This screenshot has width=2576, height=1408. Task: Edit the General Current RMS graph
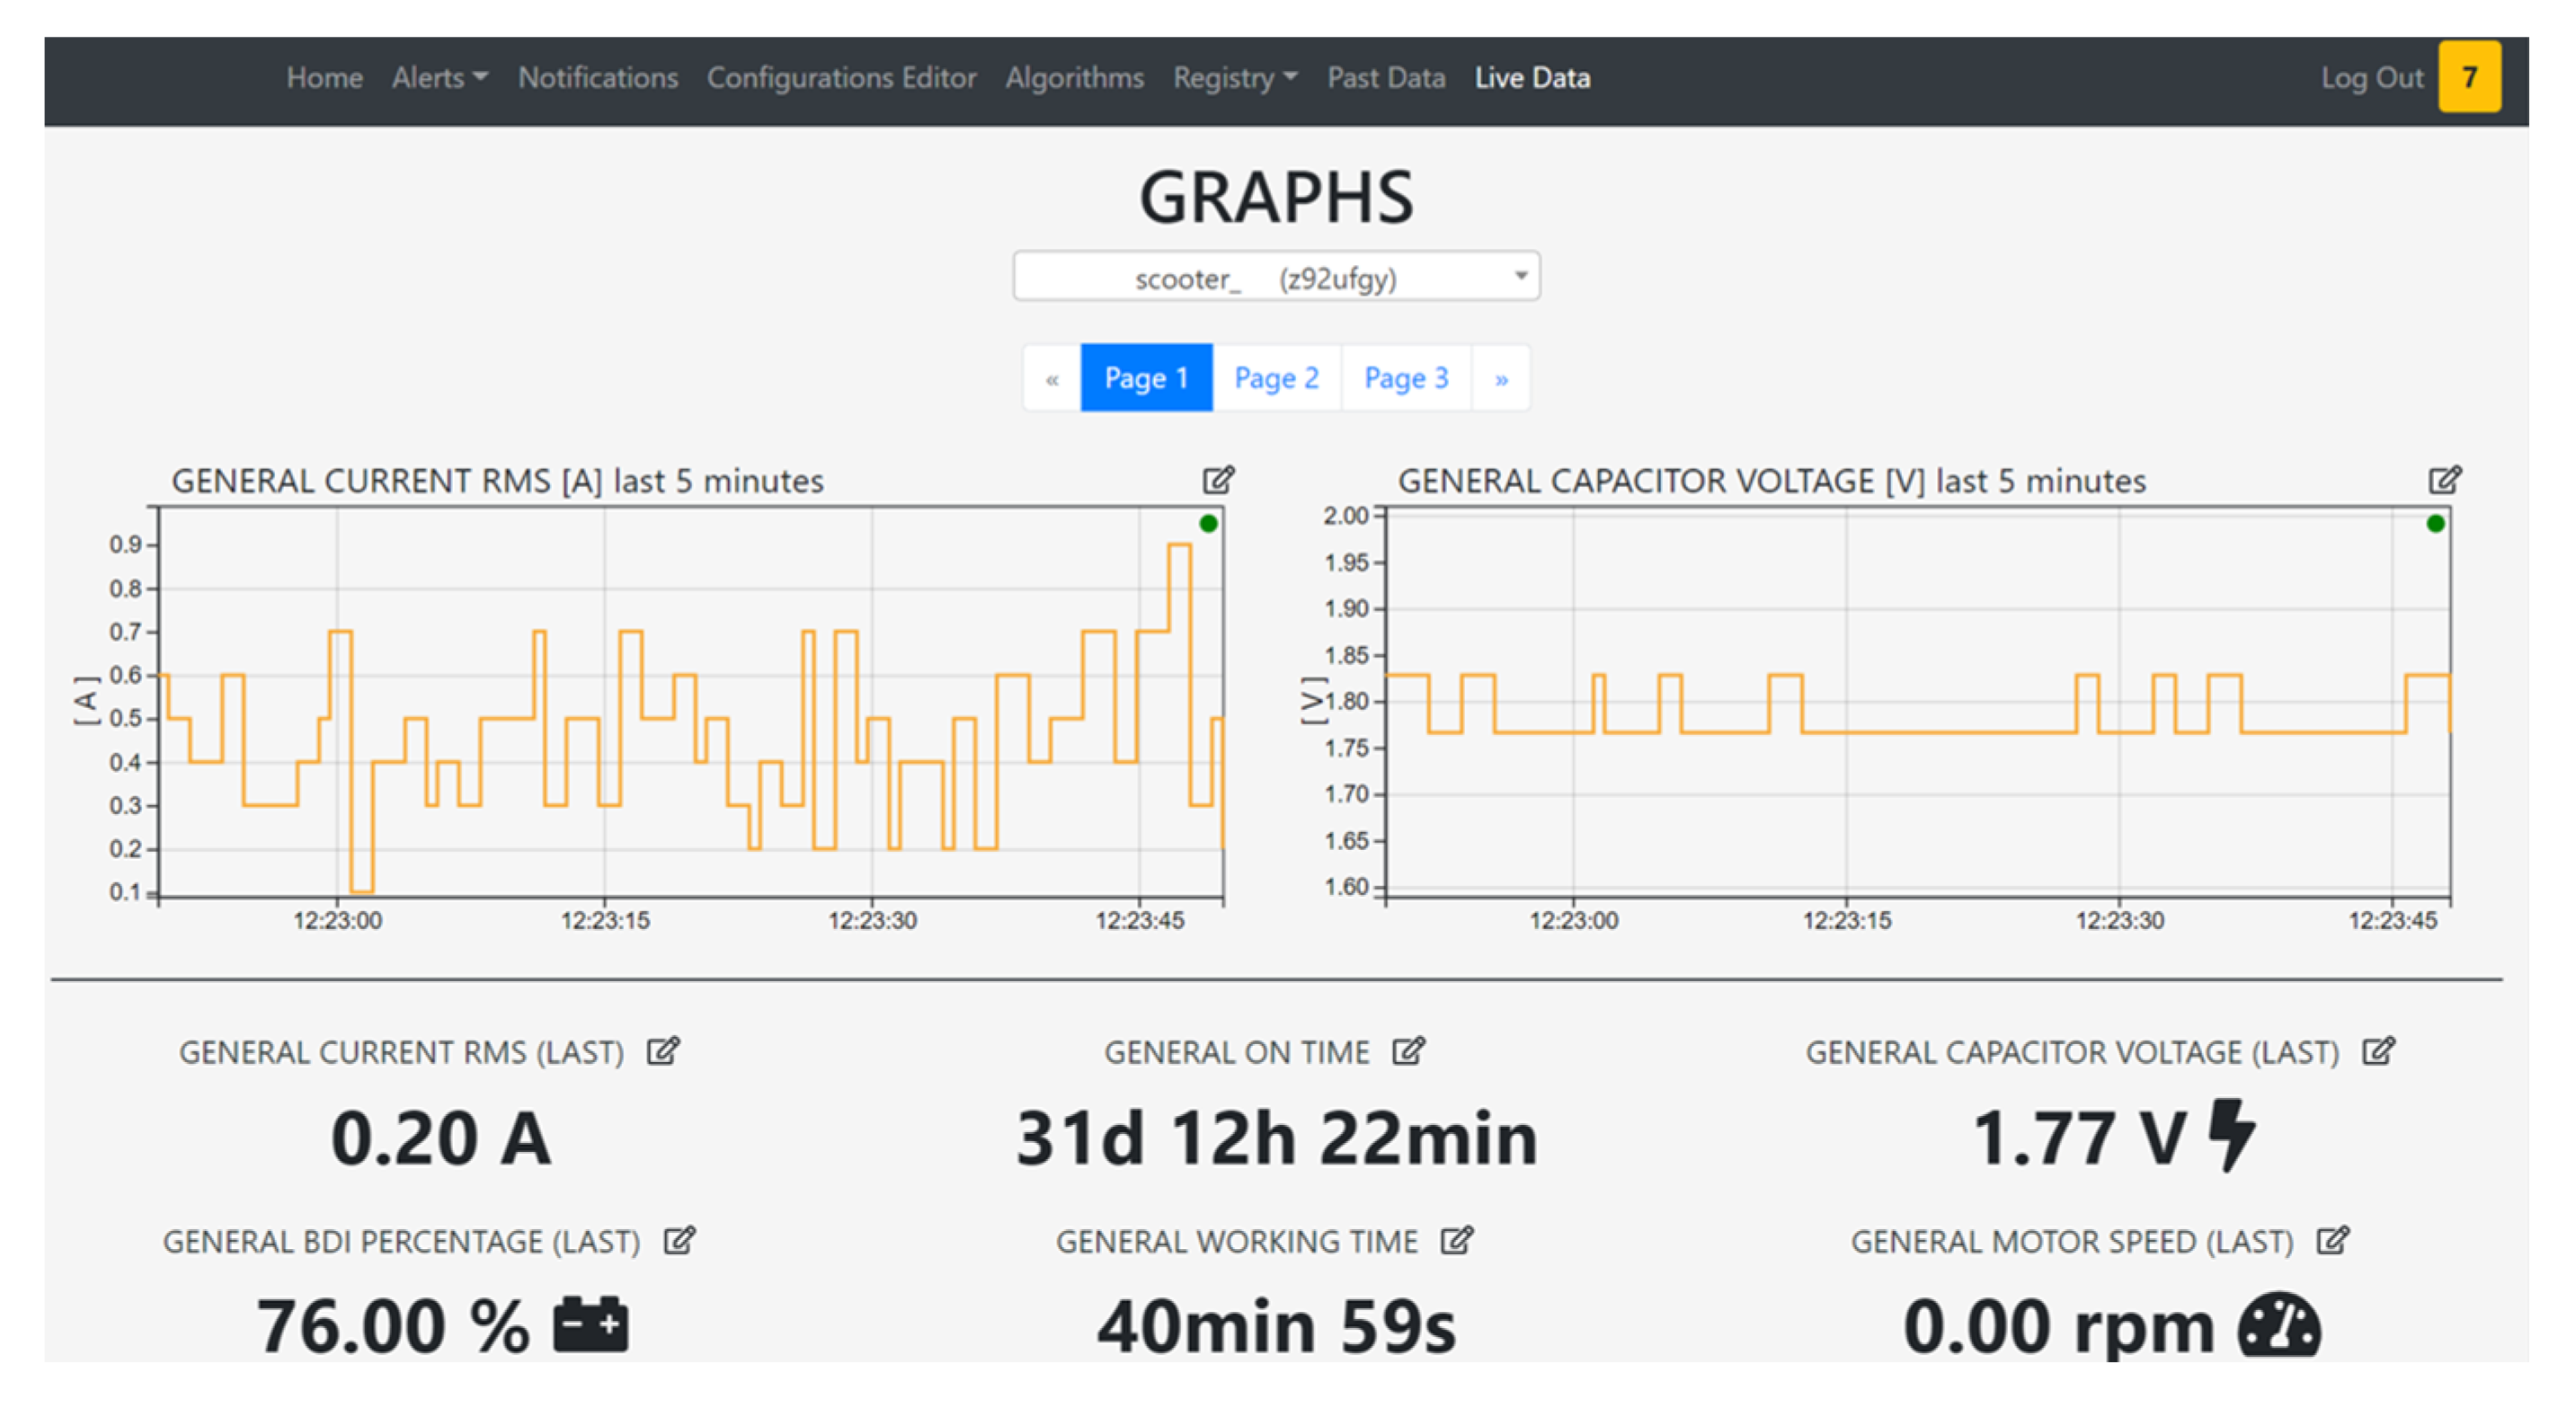(x=1217, y=480)
